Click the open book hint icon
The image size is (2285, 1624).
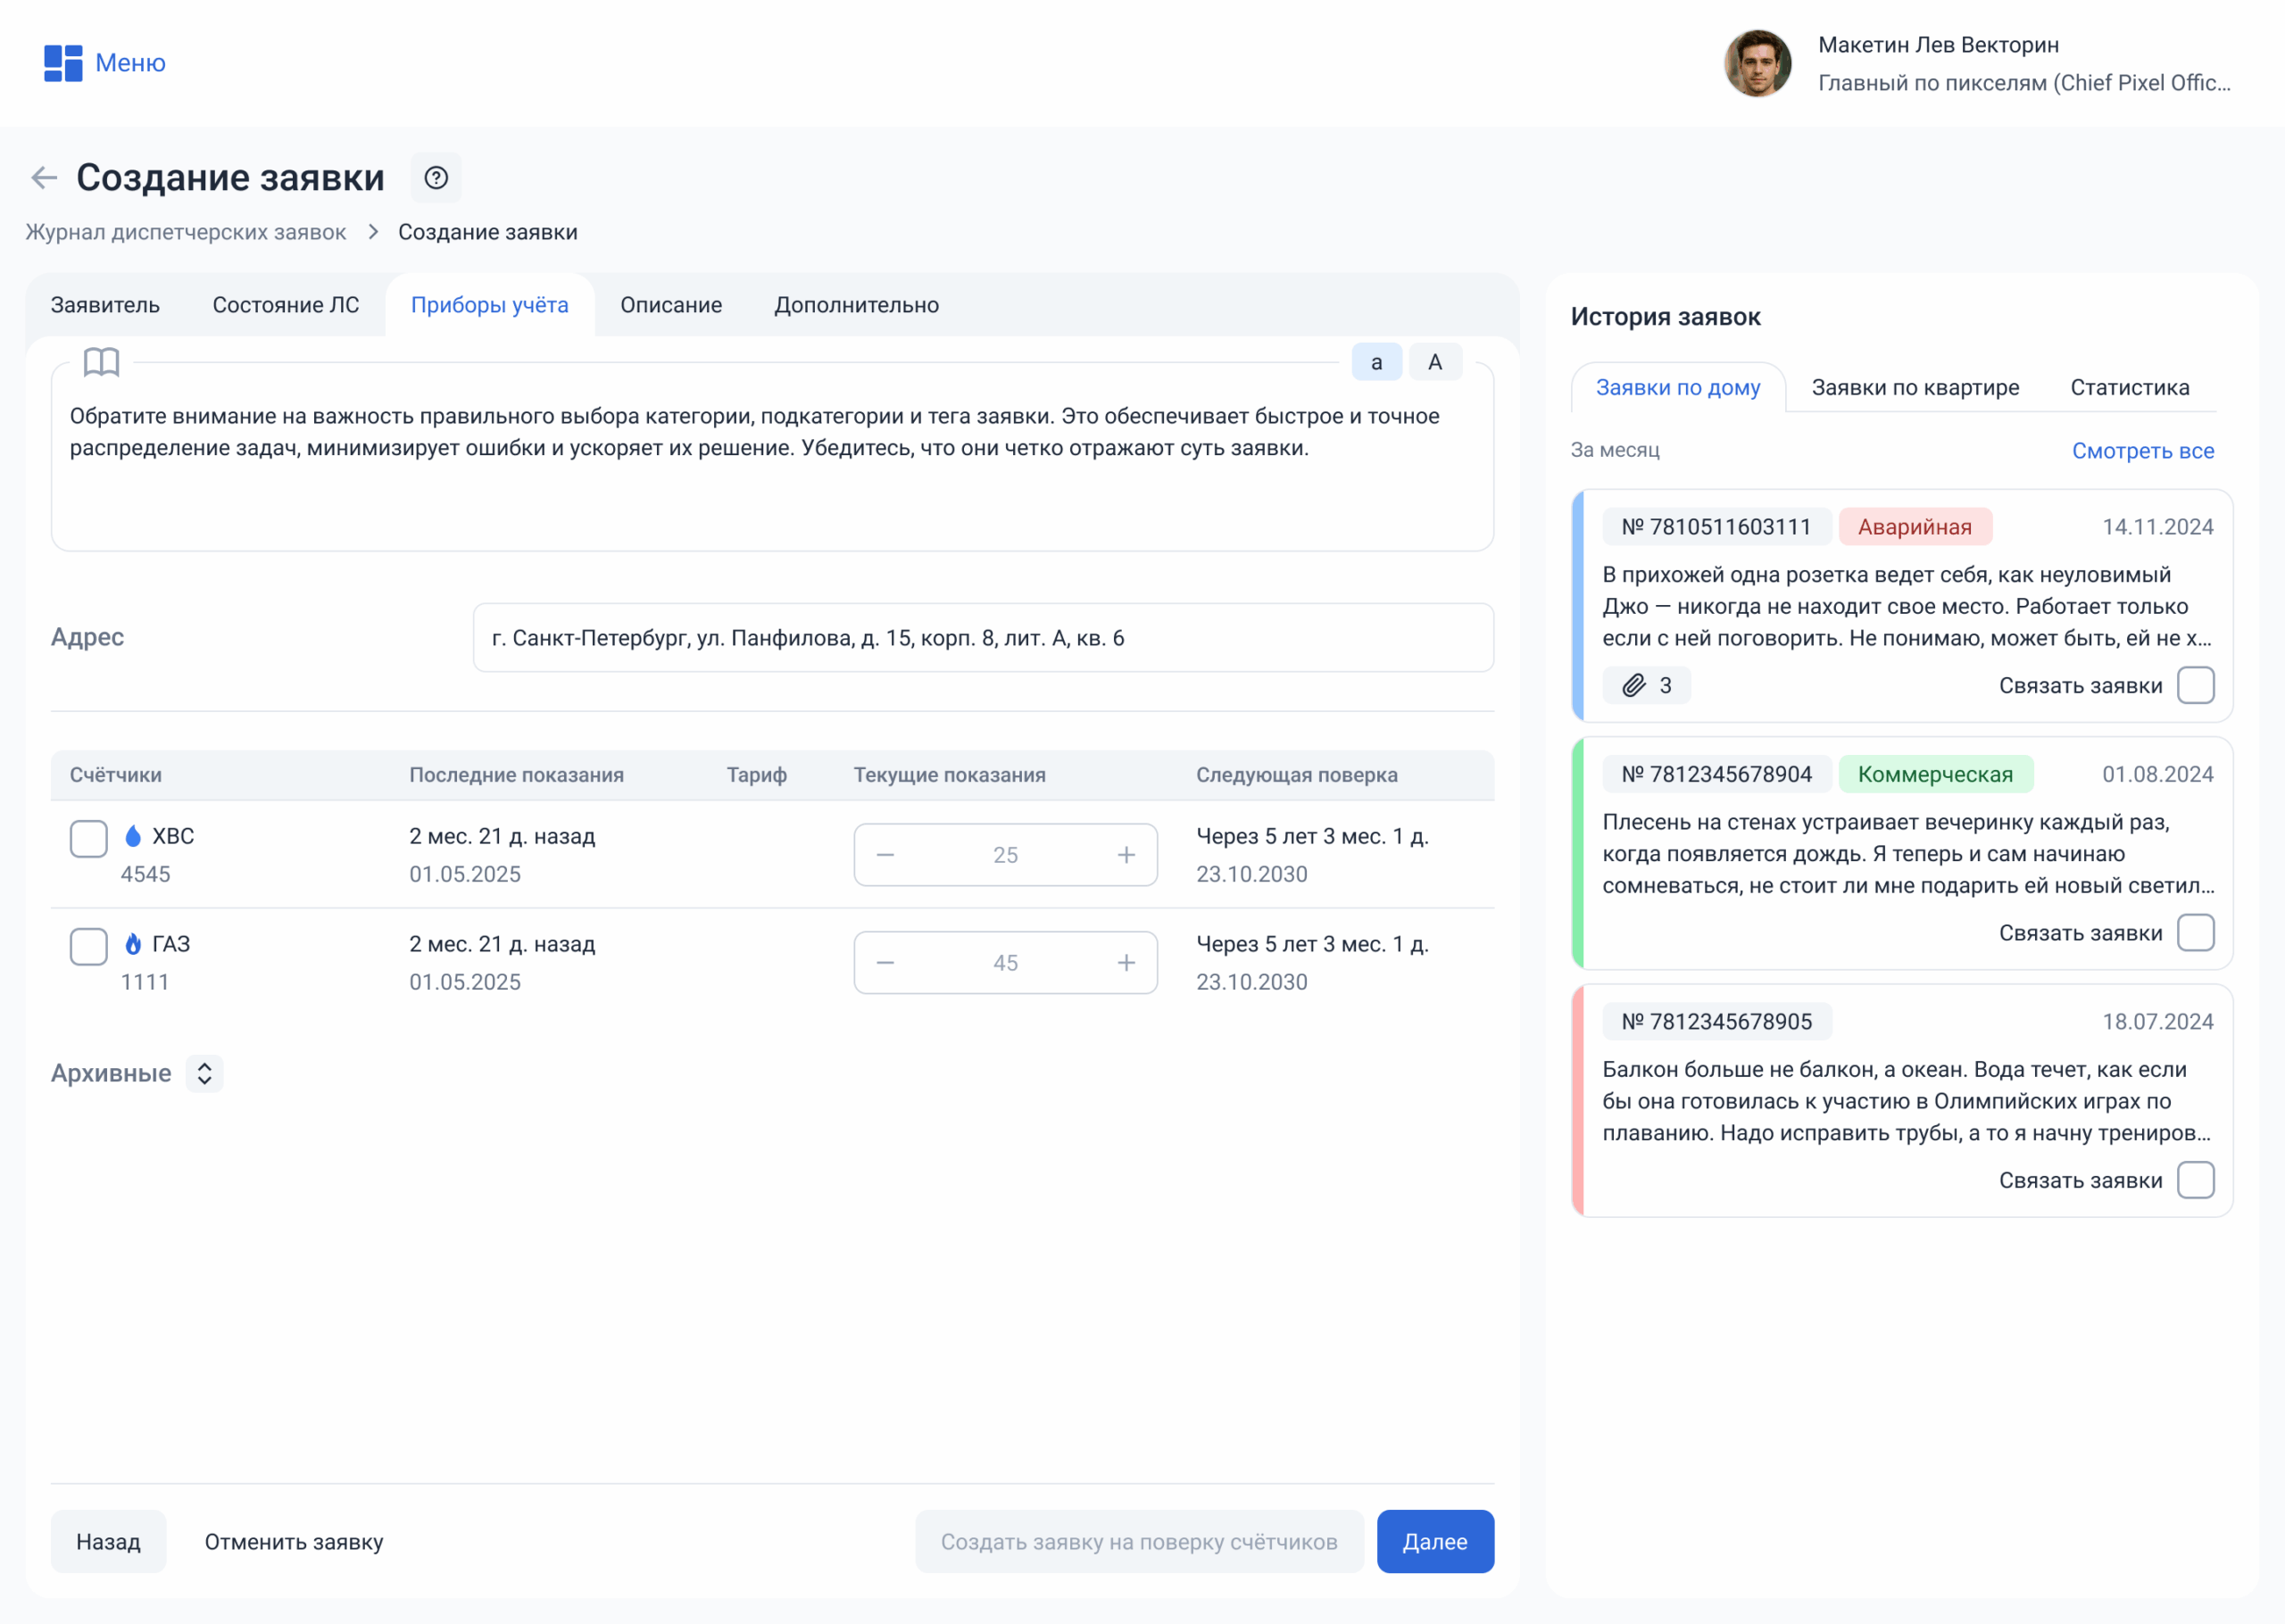point(101,362)
